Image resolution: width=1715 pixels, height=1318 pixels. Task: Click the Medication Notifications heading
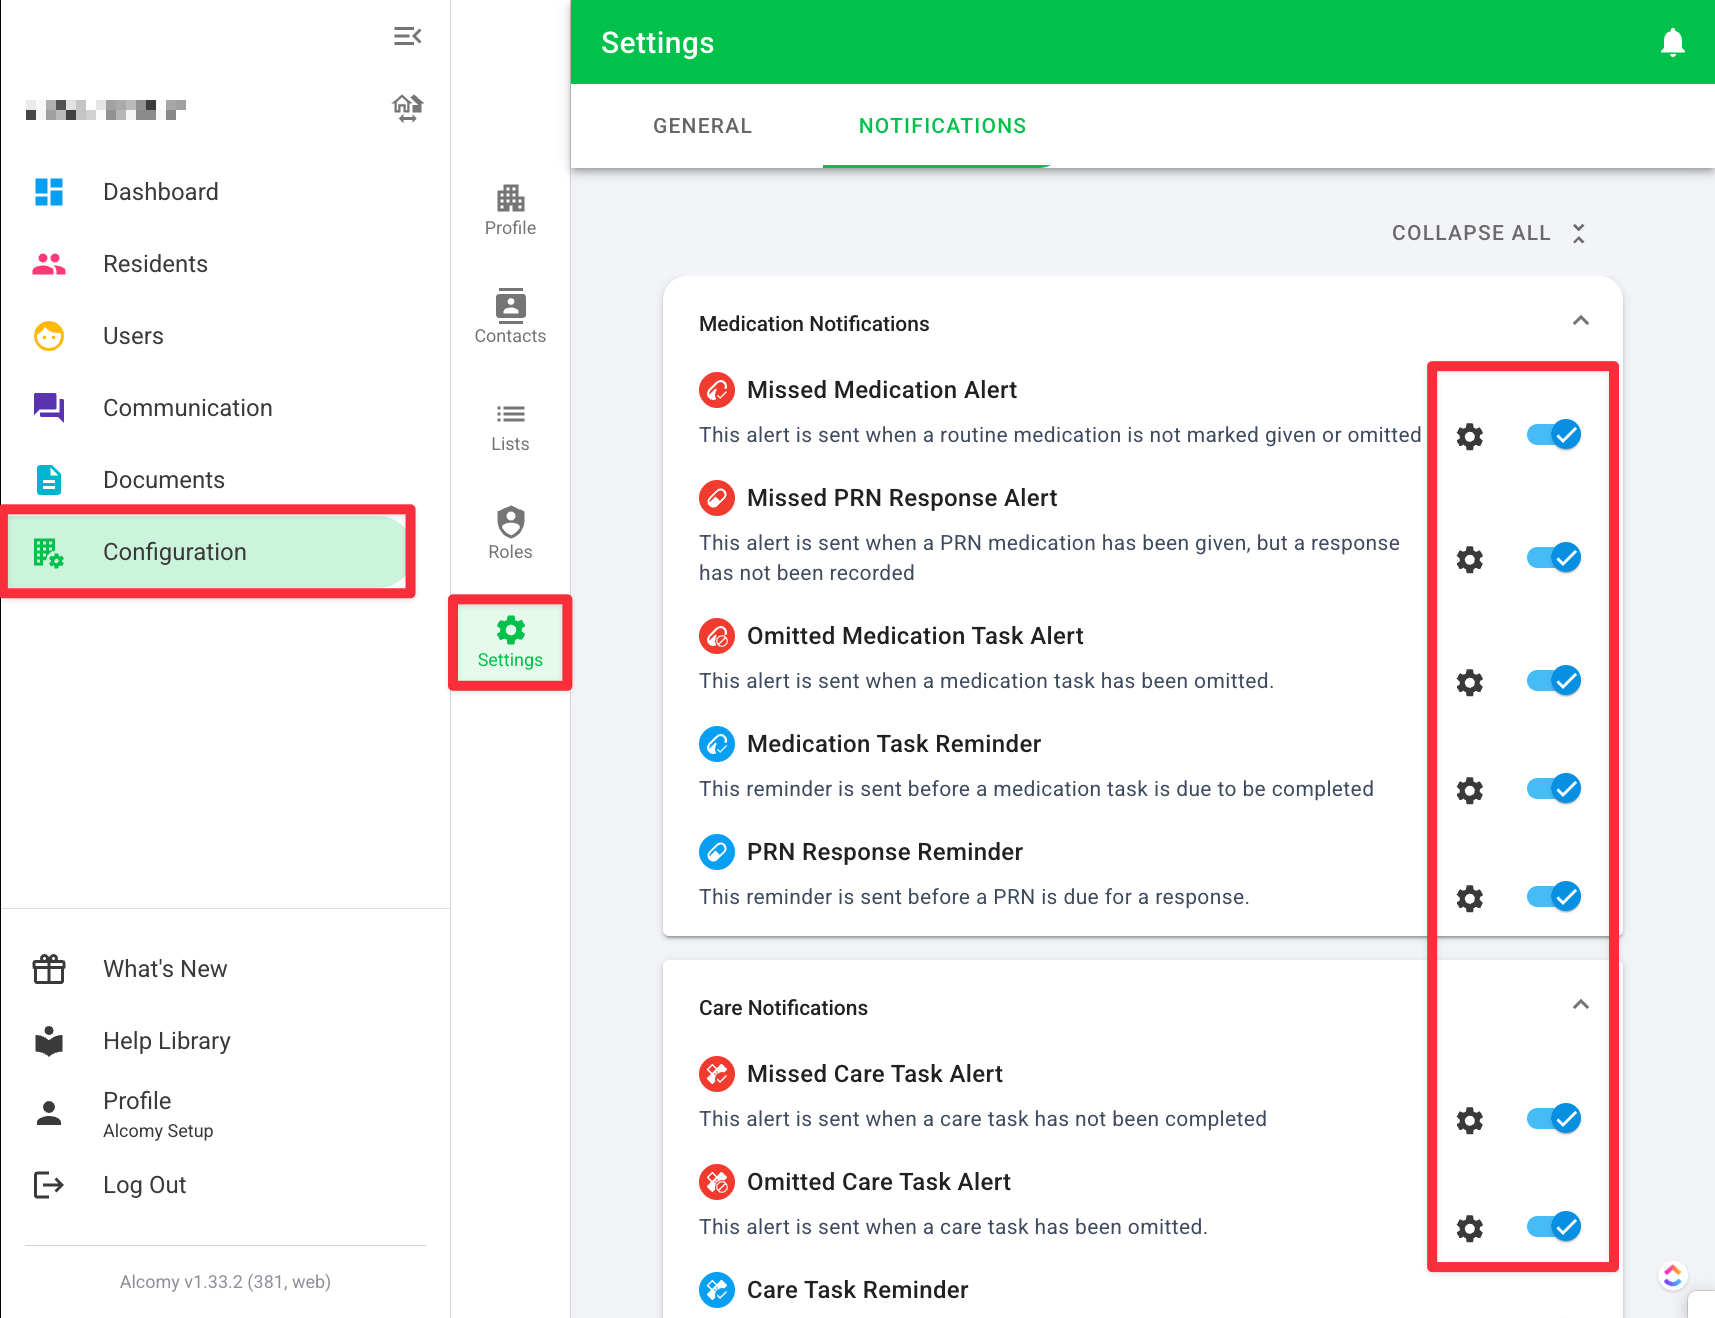(814, 324)
